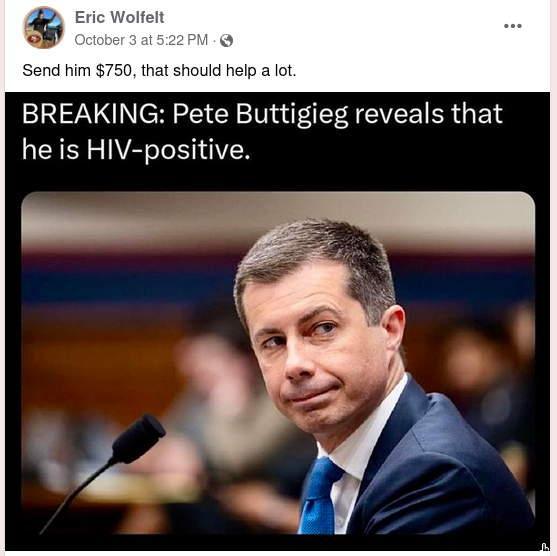Visit the Eric Wolfelt profile name link

(119, 17)
